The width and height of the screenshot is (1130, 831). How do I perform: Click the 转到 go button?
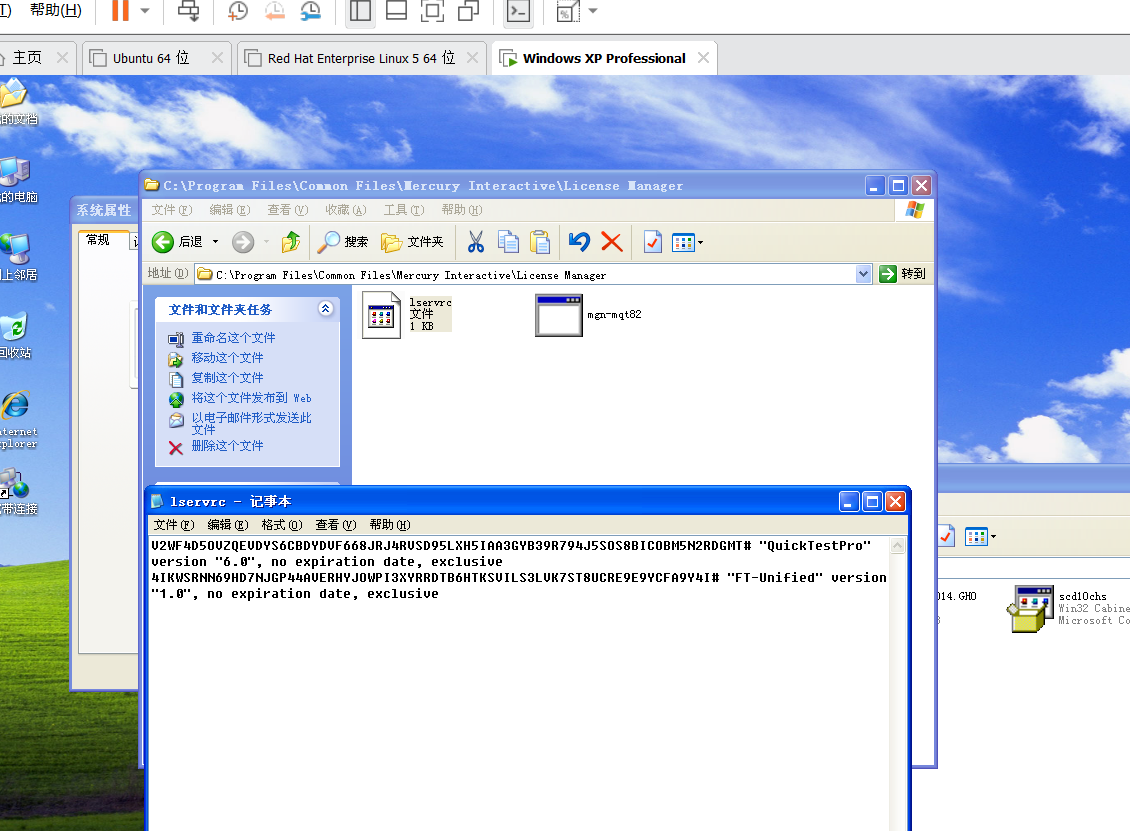[x=903, y=274]
